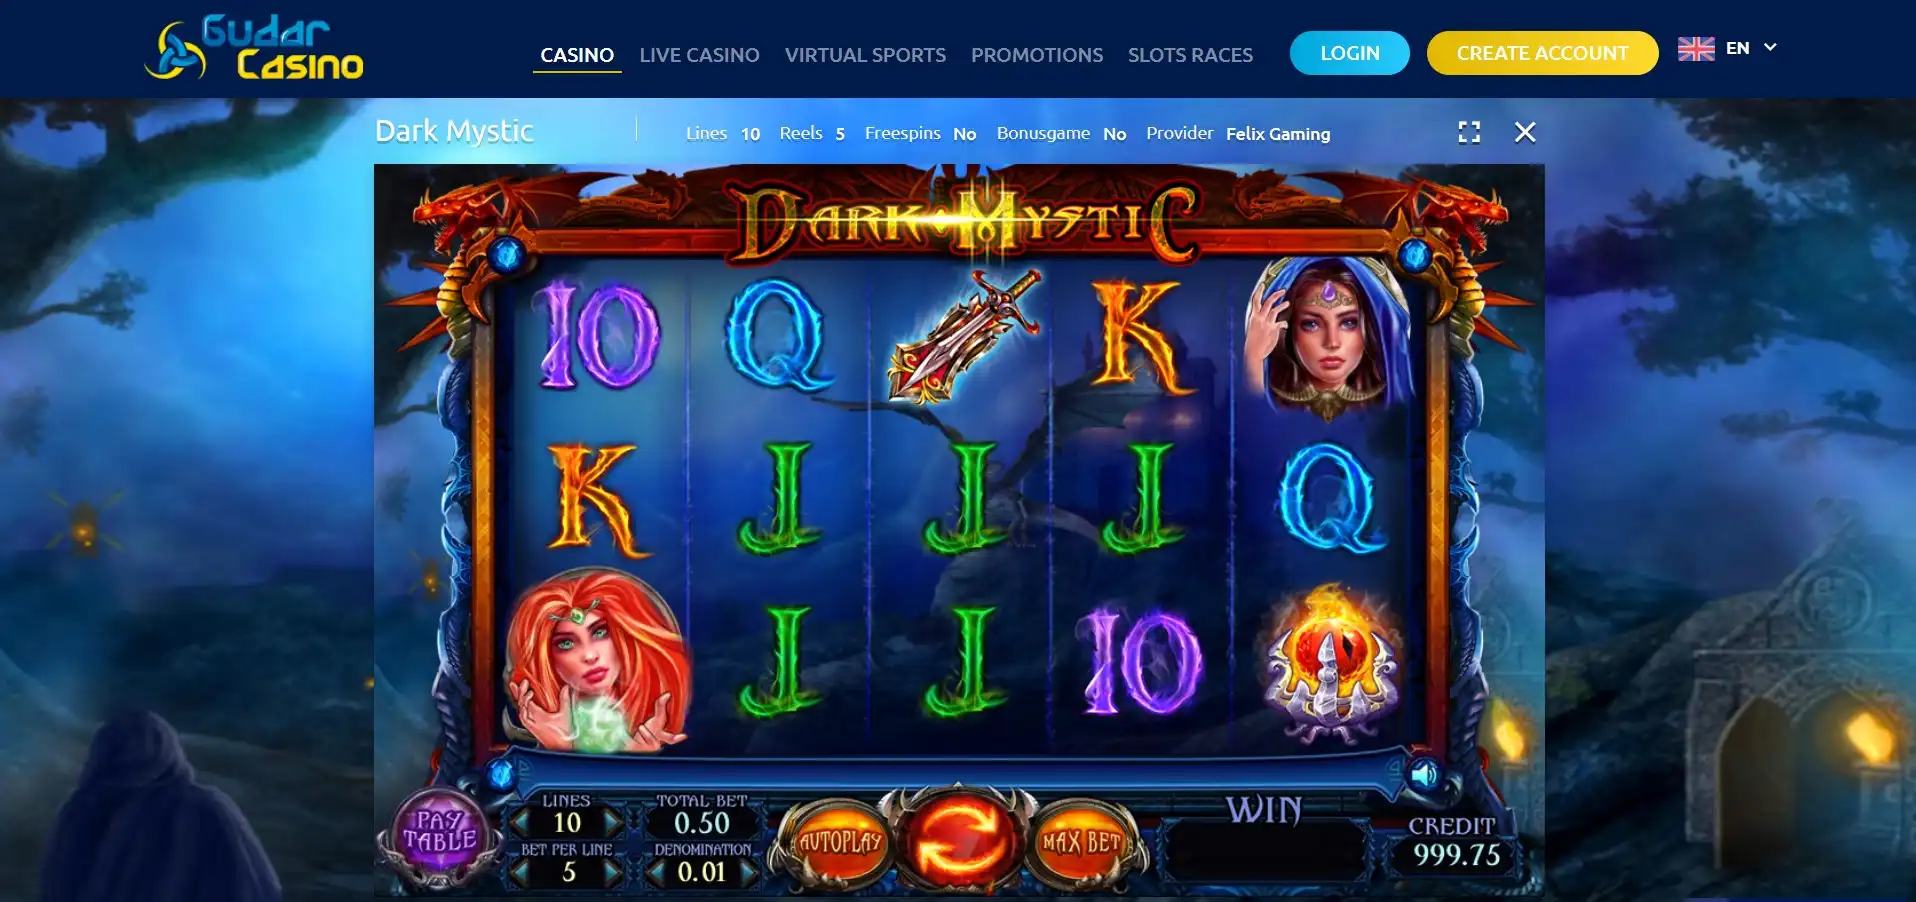Click the UK flag language icon
This screenshot has height=902, width=1916.
coord(1696,48)
